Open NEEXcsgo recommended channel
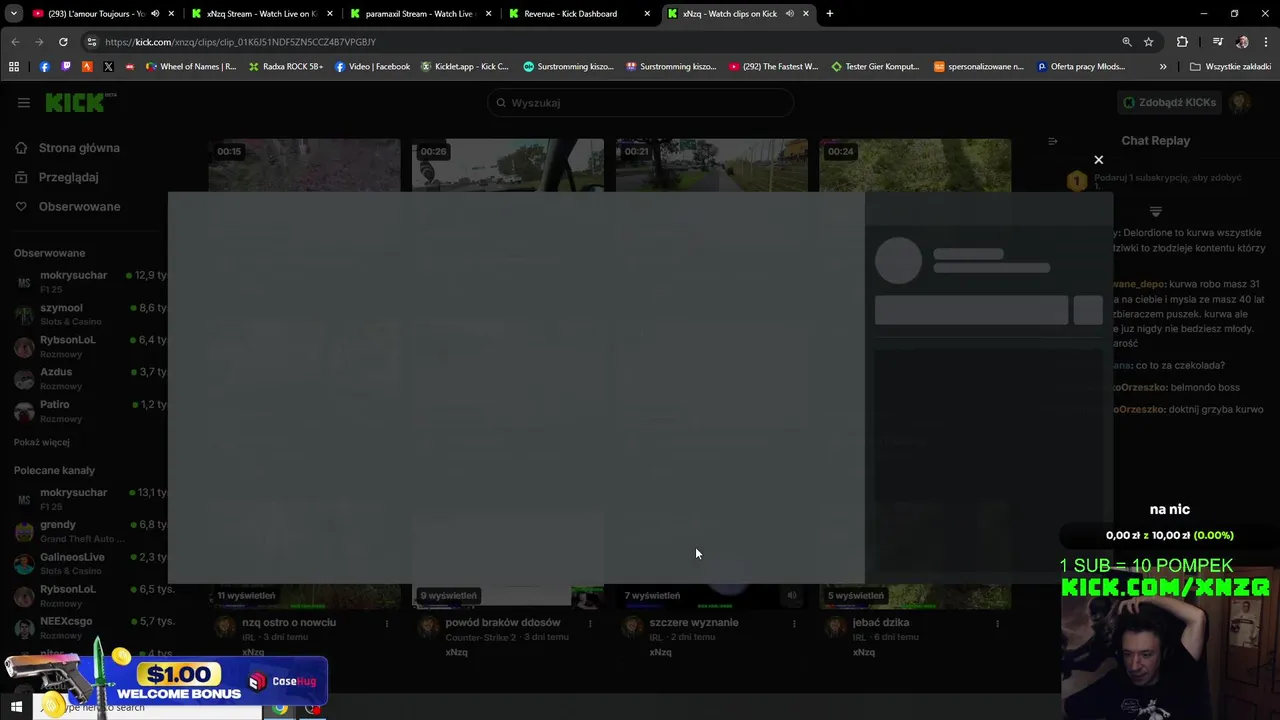 click(x=90, y=626)
